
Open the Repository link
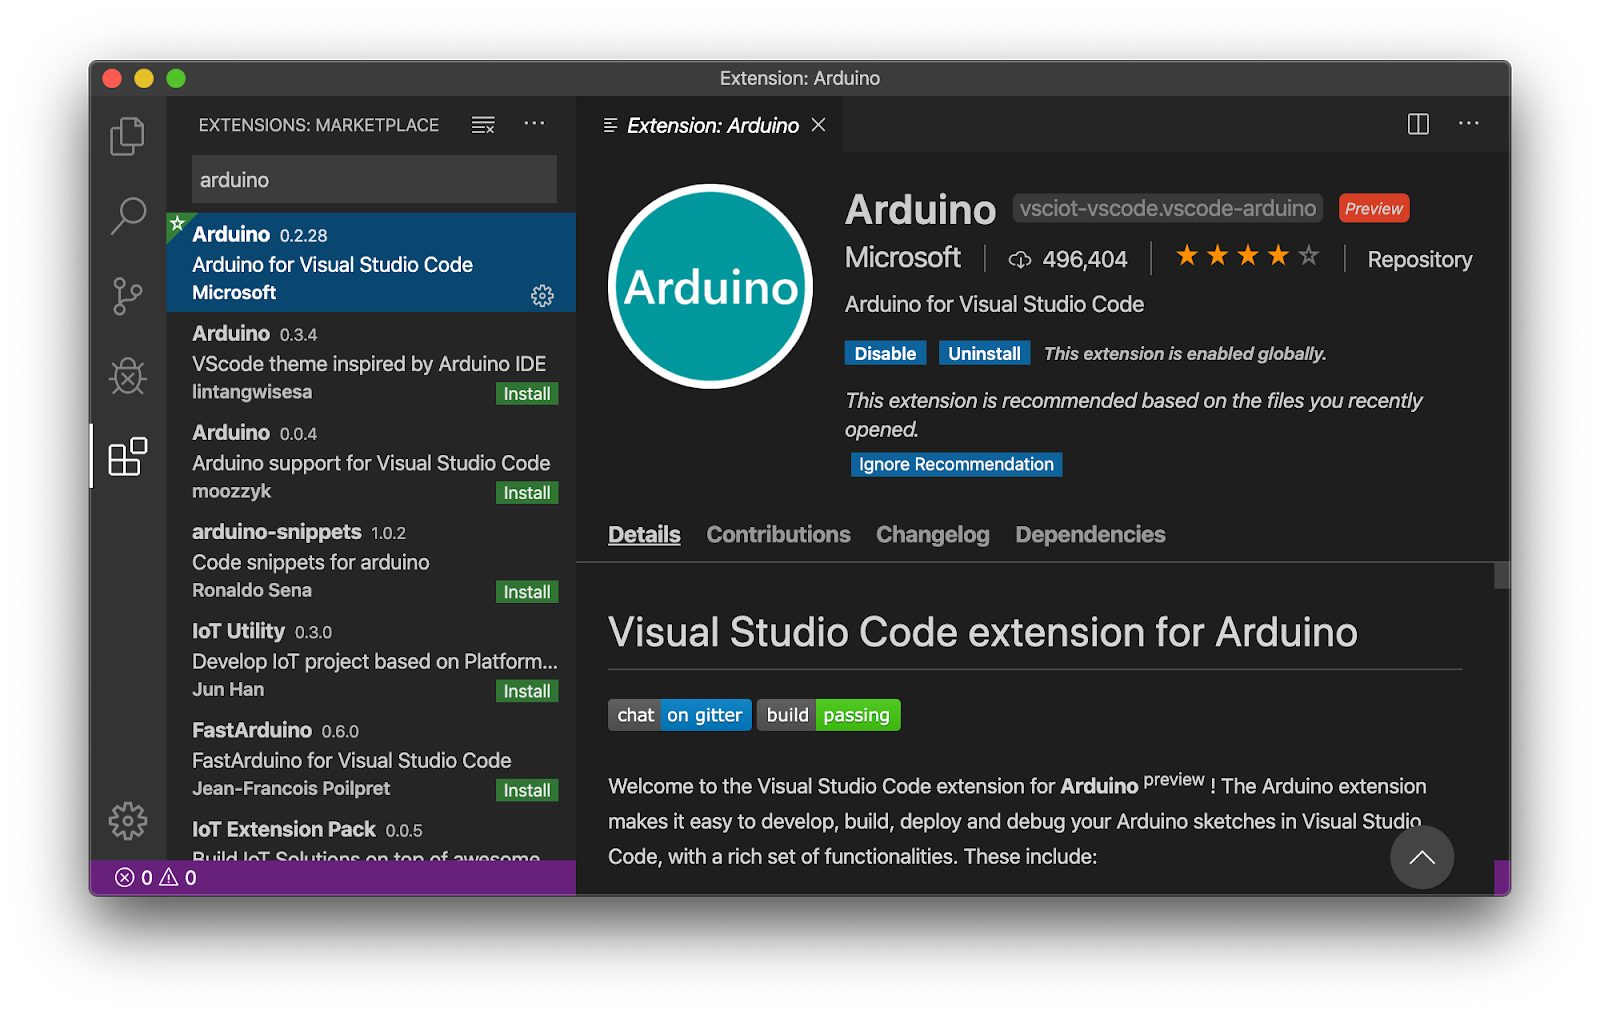(1419, 259)
